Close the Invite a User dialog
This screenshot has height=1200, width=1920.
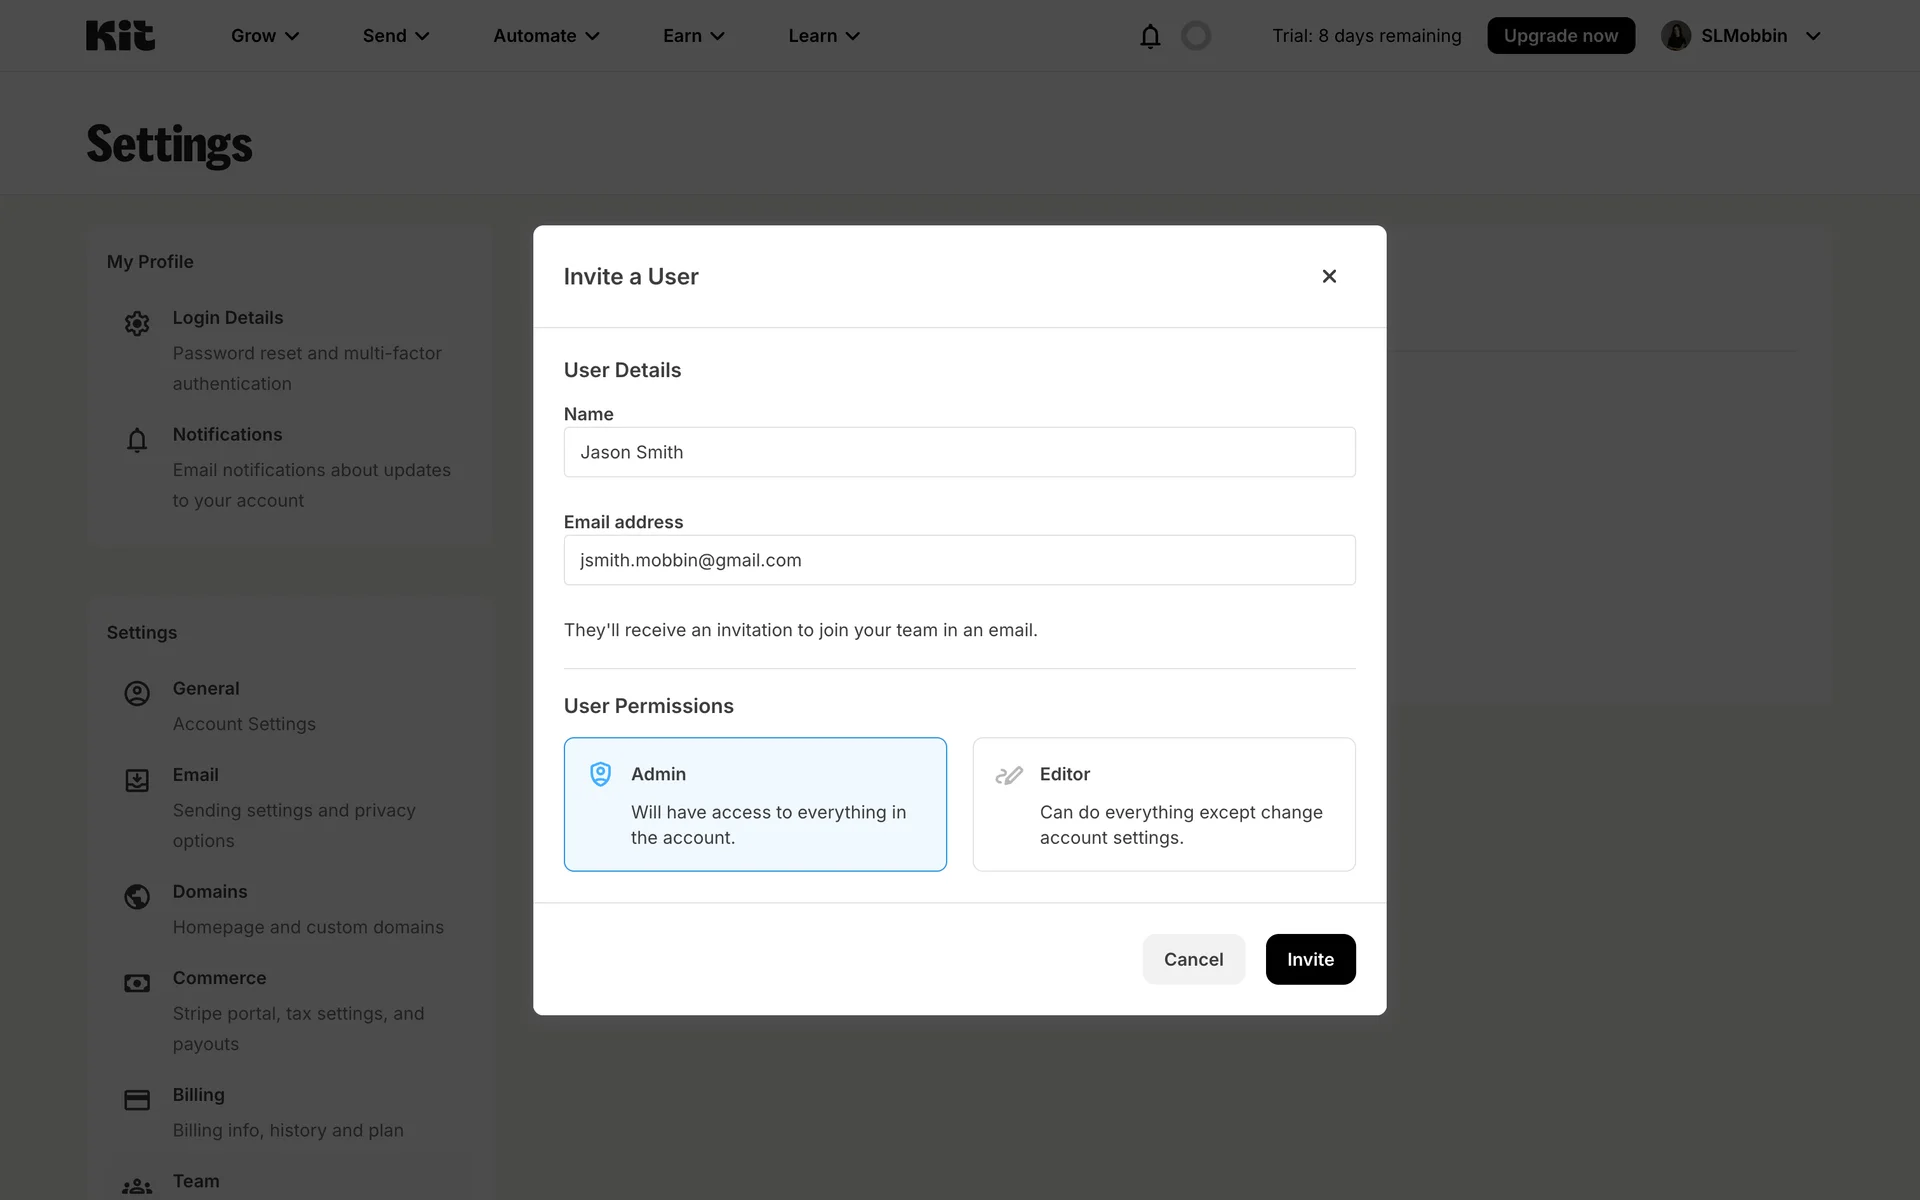click(x=1329, y=276)
